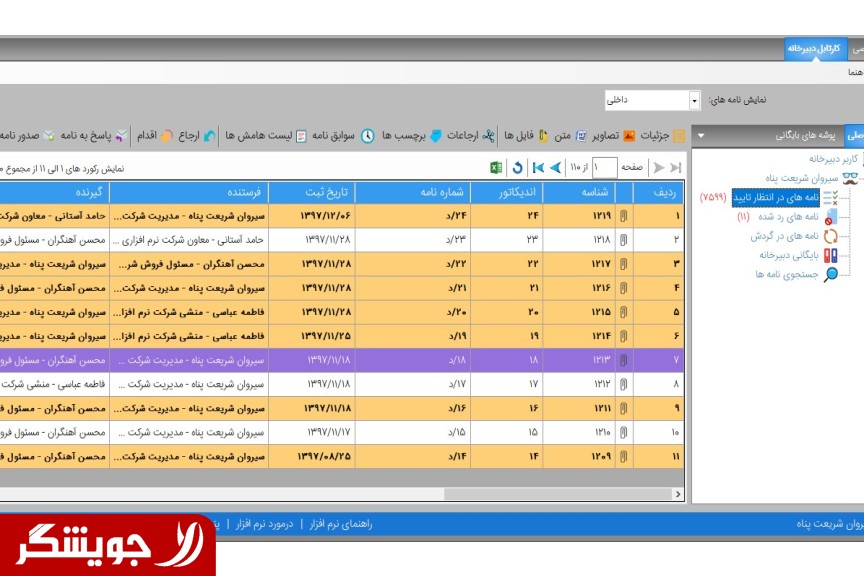Open جستجوی نامه ها (letter search) in the tree
Image resolution: width=864 pixels, height=576 pixels.
[x=786, y=274]
